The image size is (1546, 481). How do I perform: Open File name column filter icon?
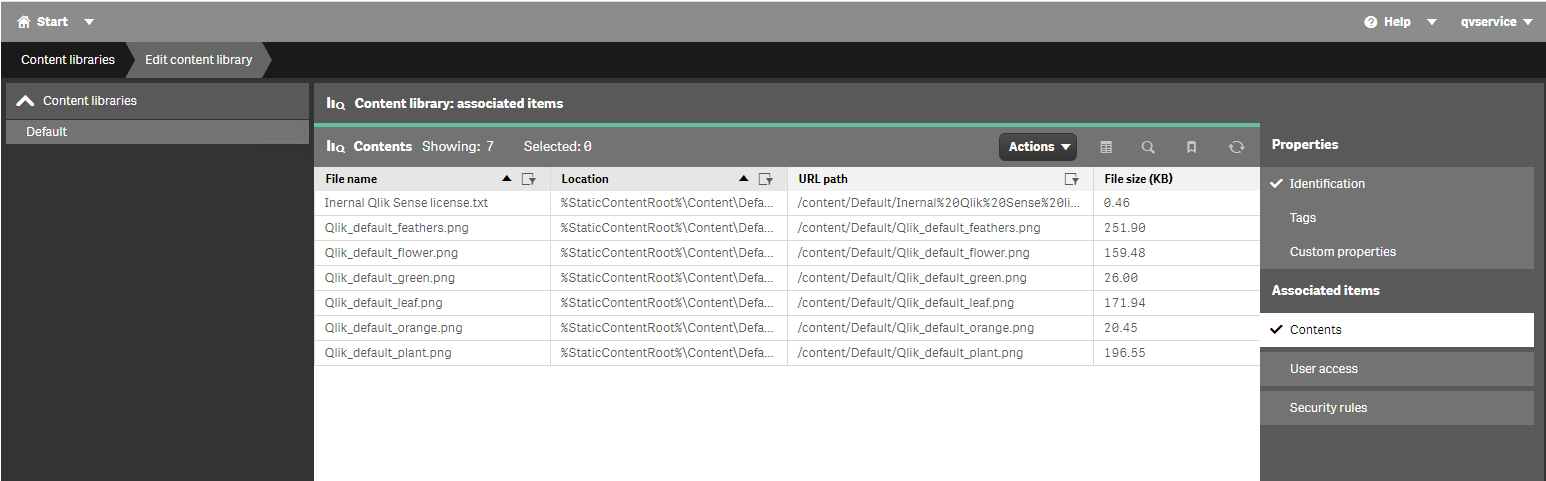[529, 179]
